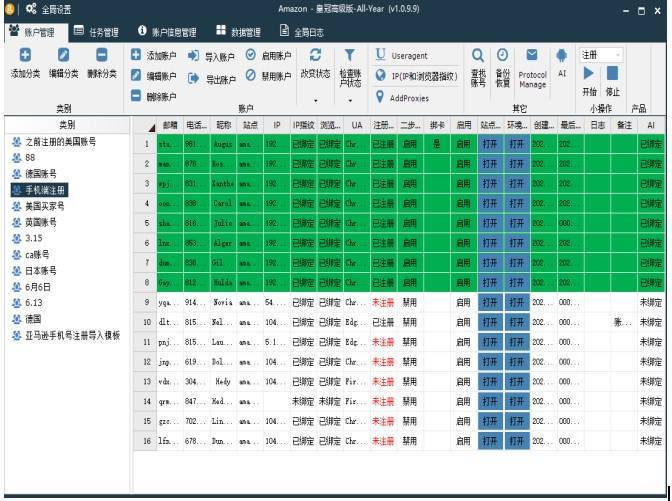
Task: Switch to the 任务管理 tab
Action: tap(96, 32)
